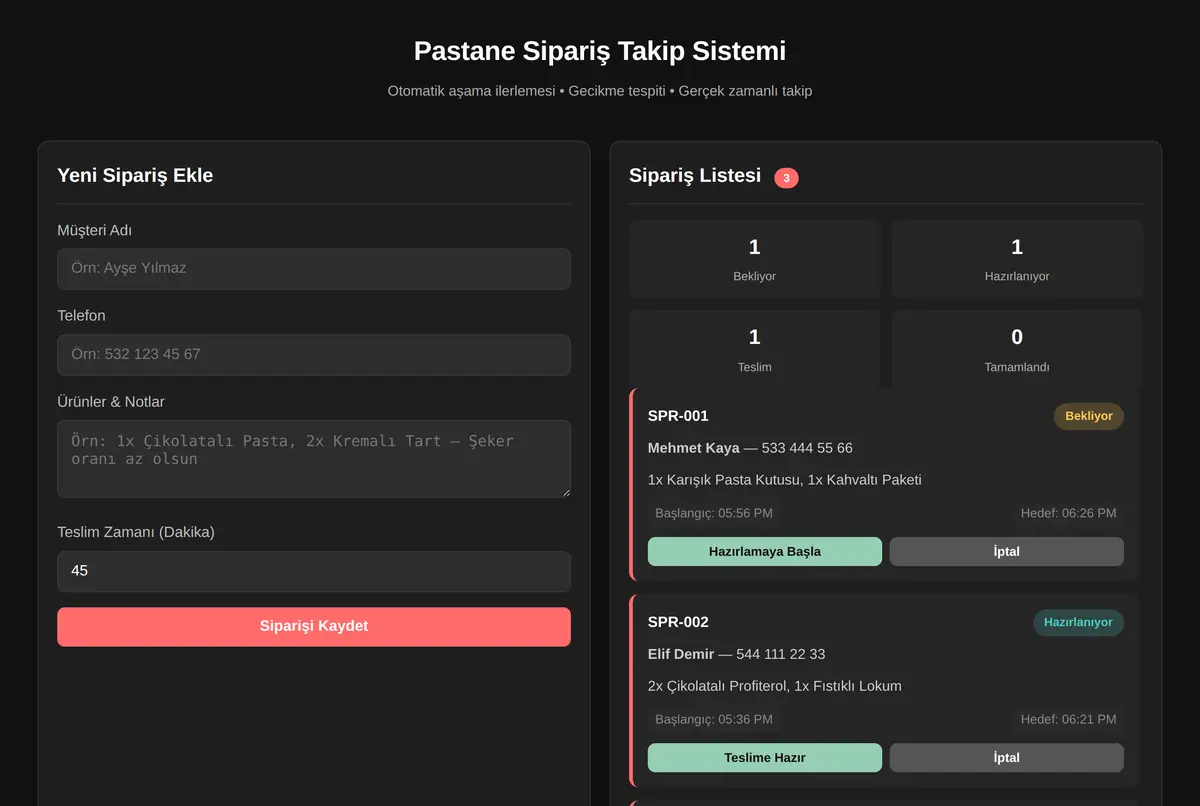
Task: Cancel order SPR-001 with its İptal button
Action: pos(1007,551)
